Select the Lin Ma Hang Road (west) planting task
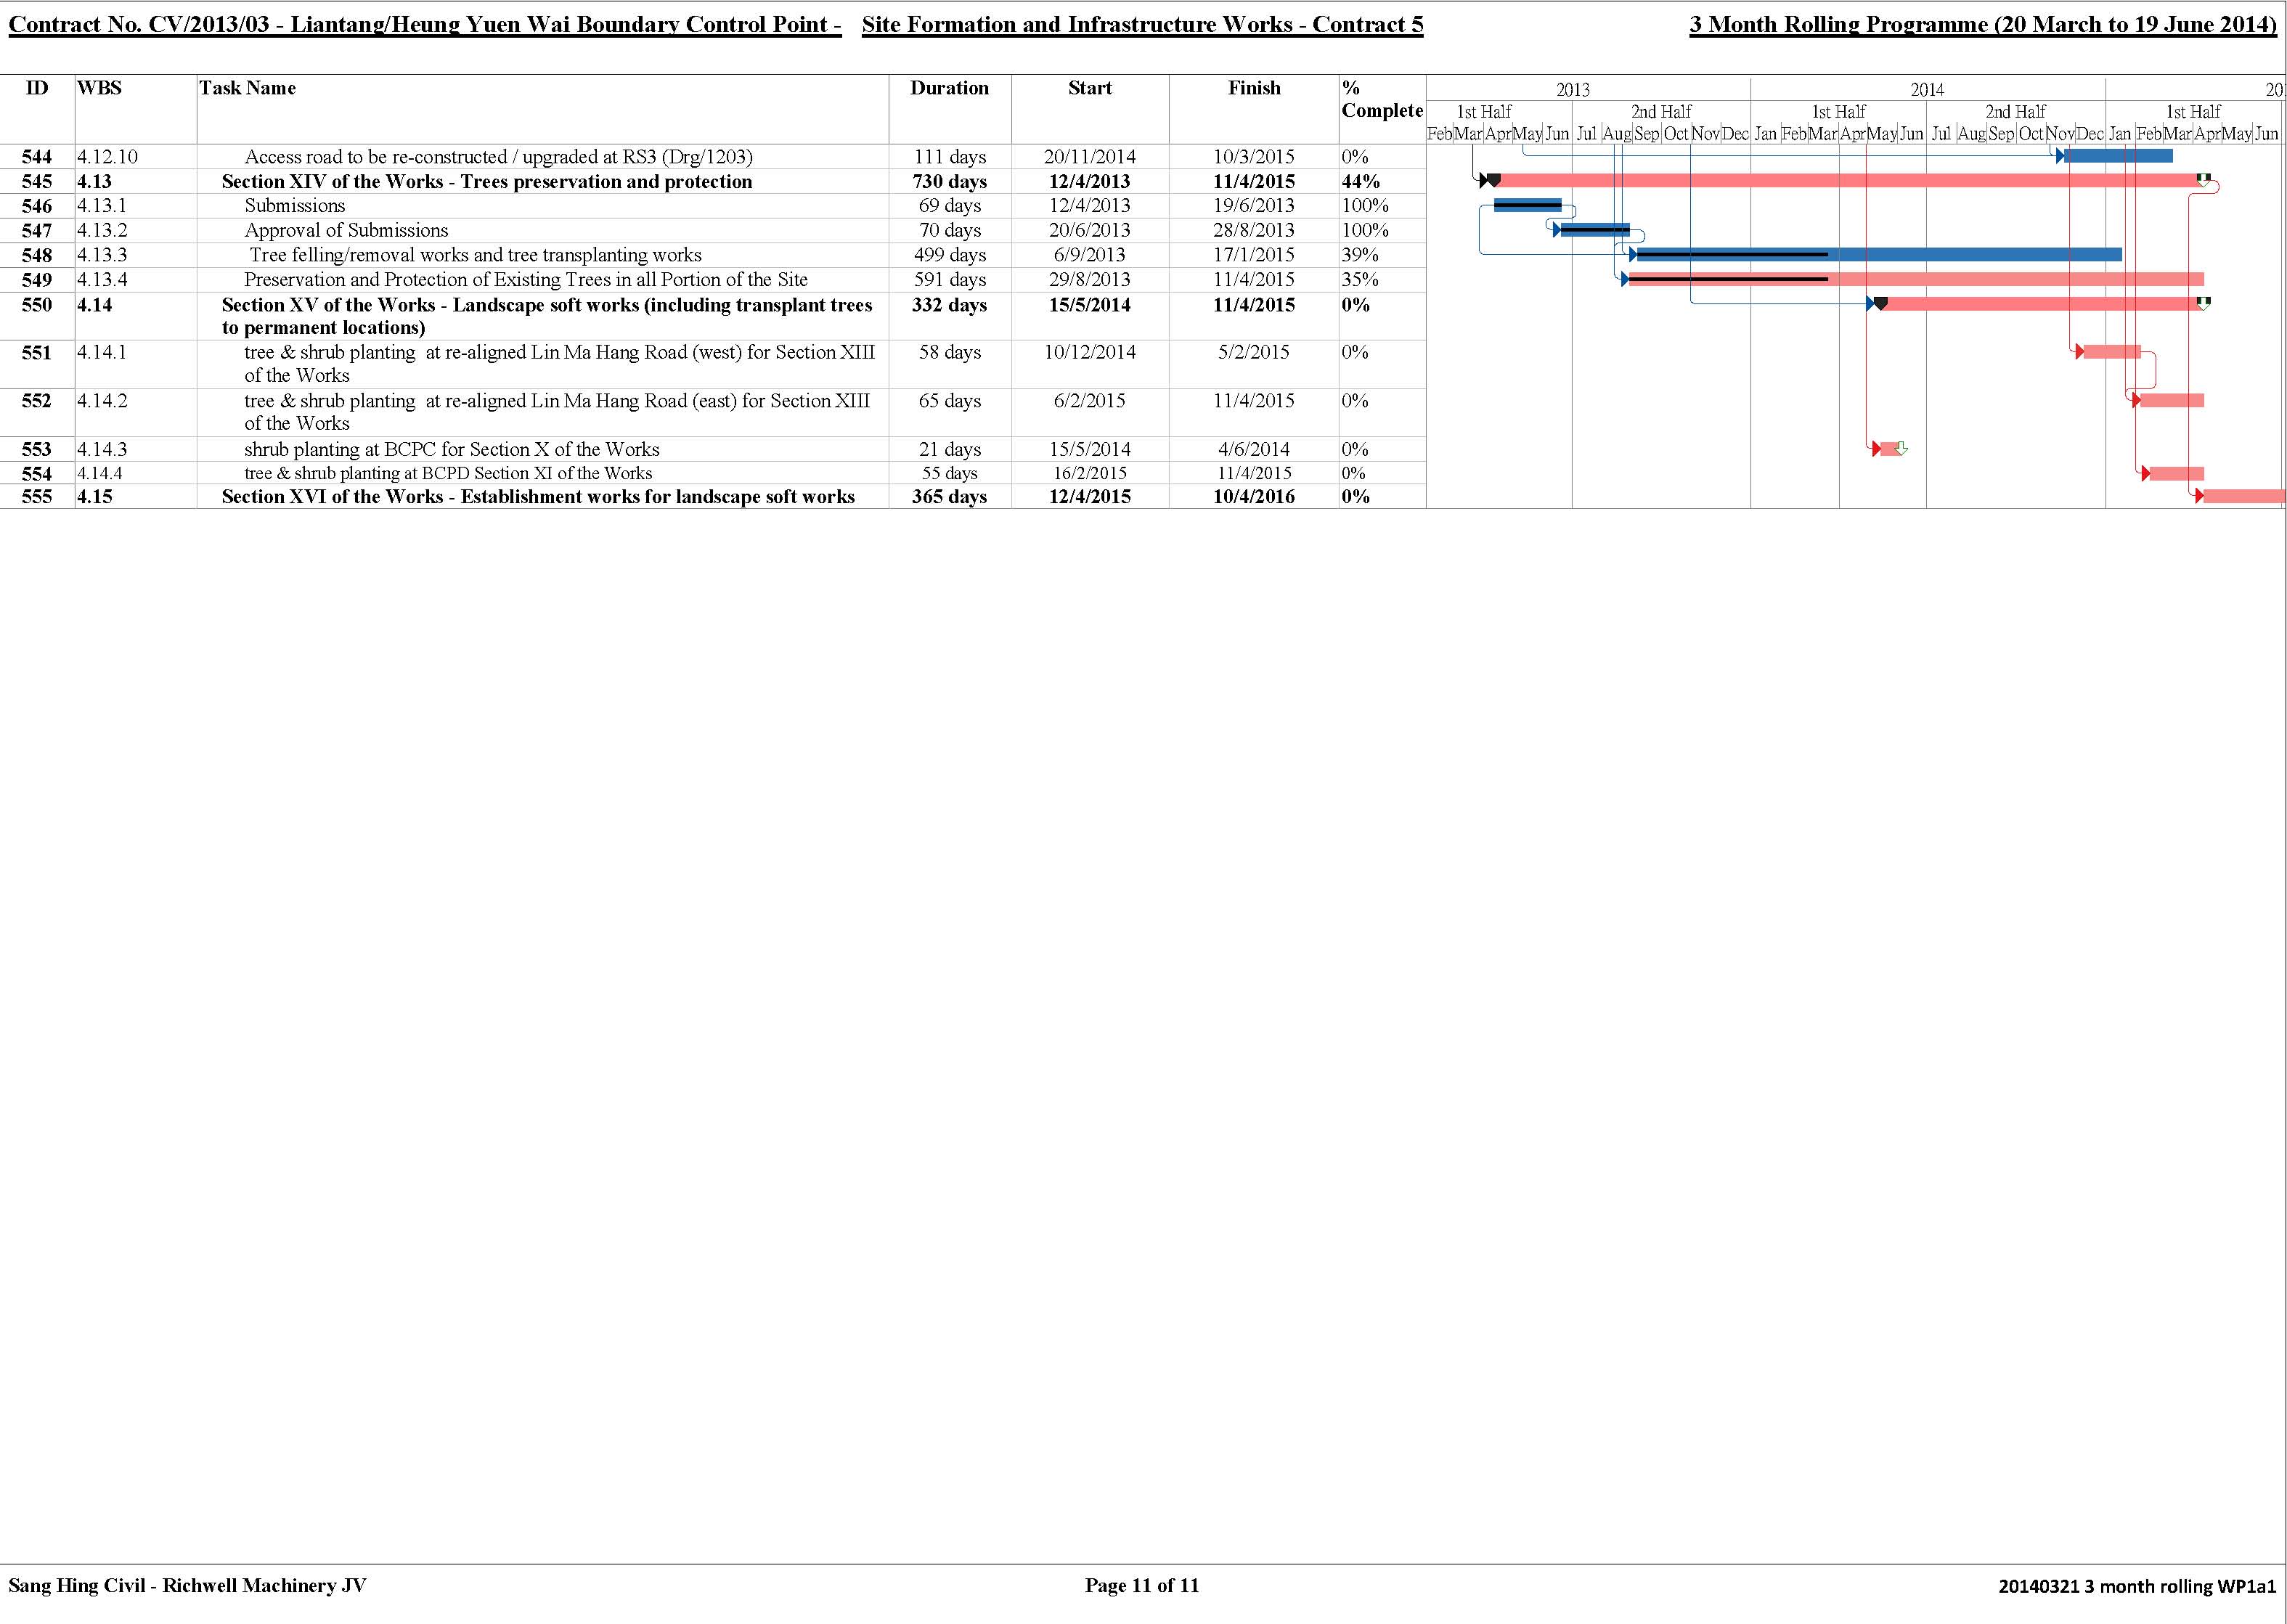This screenshot has width=2287, height=1624. coord(559,363)
